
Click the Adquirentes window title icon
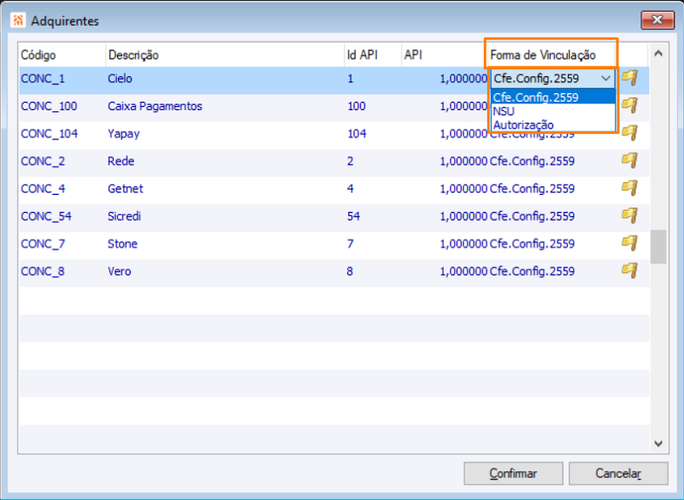click(x=18, y=21)
